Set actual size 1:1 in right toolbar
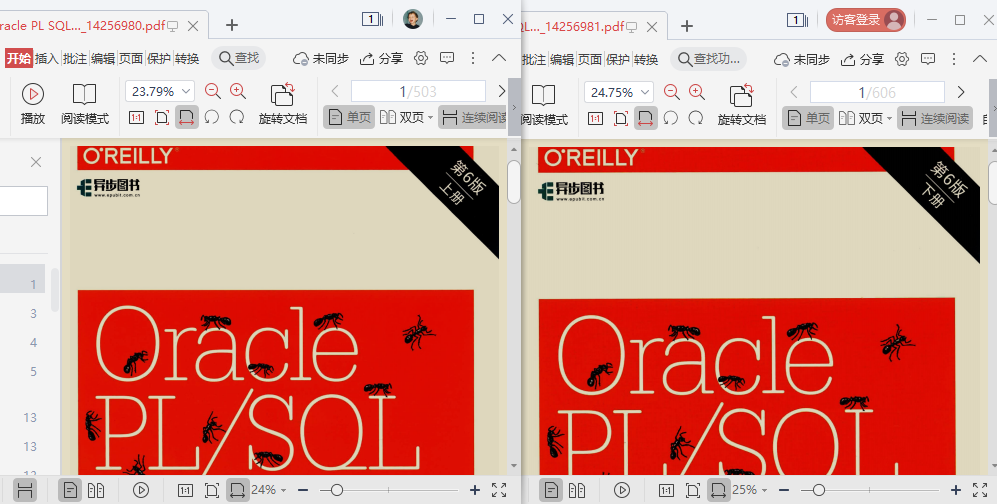 coord(595,119)
